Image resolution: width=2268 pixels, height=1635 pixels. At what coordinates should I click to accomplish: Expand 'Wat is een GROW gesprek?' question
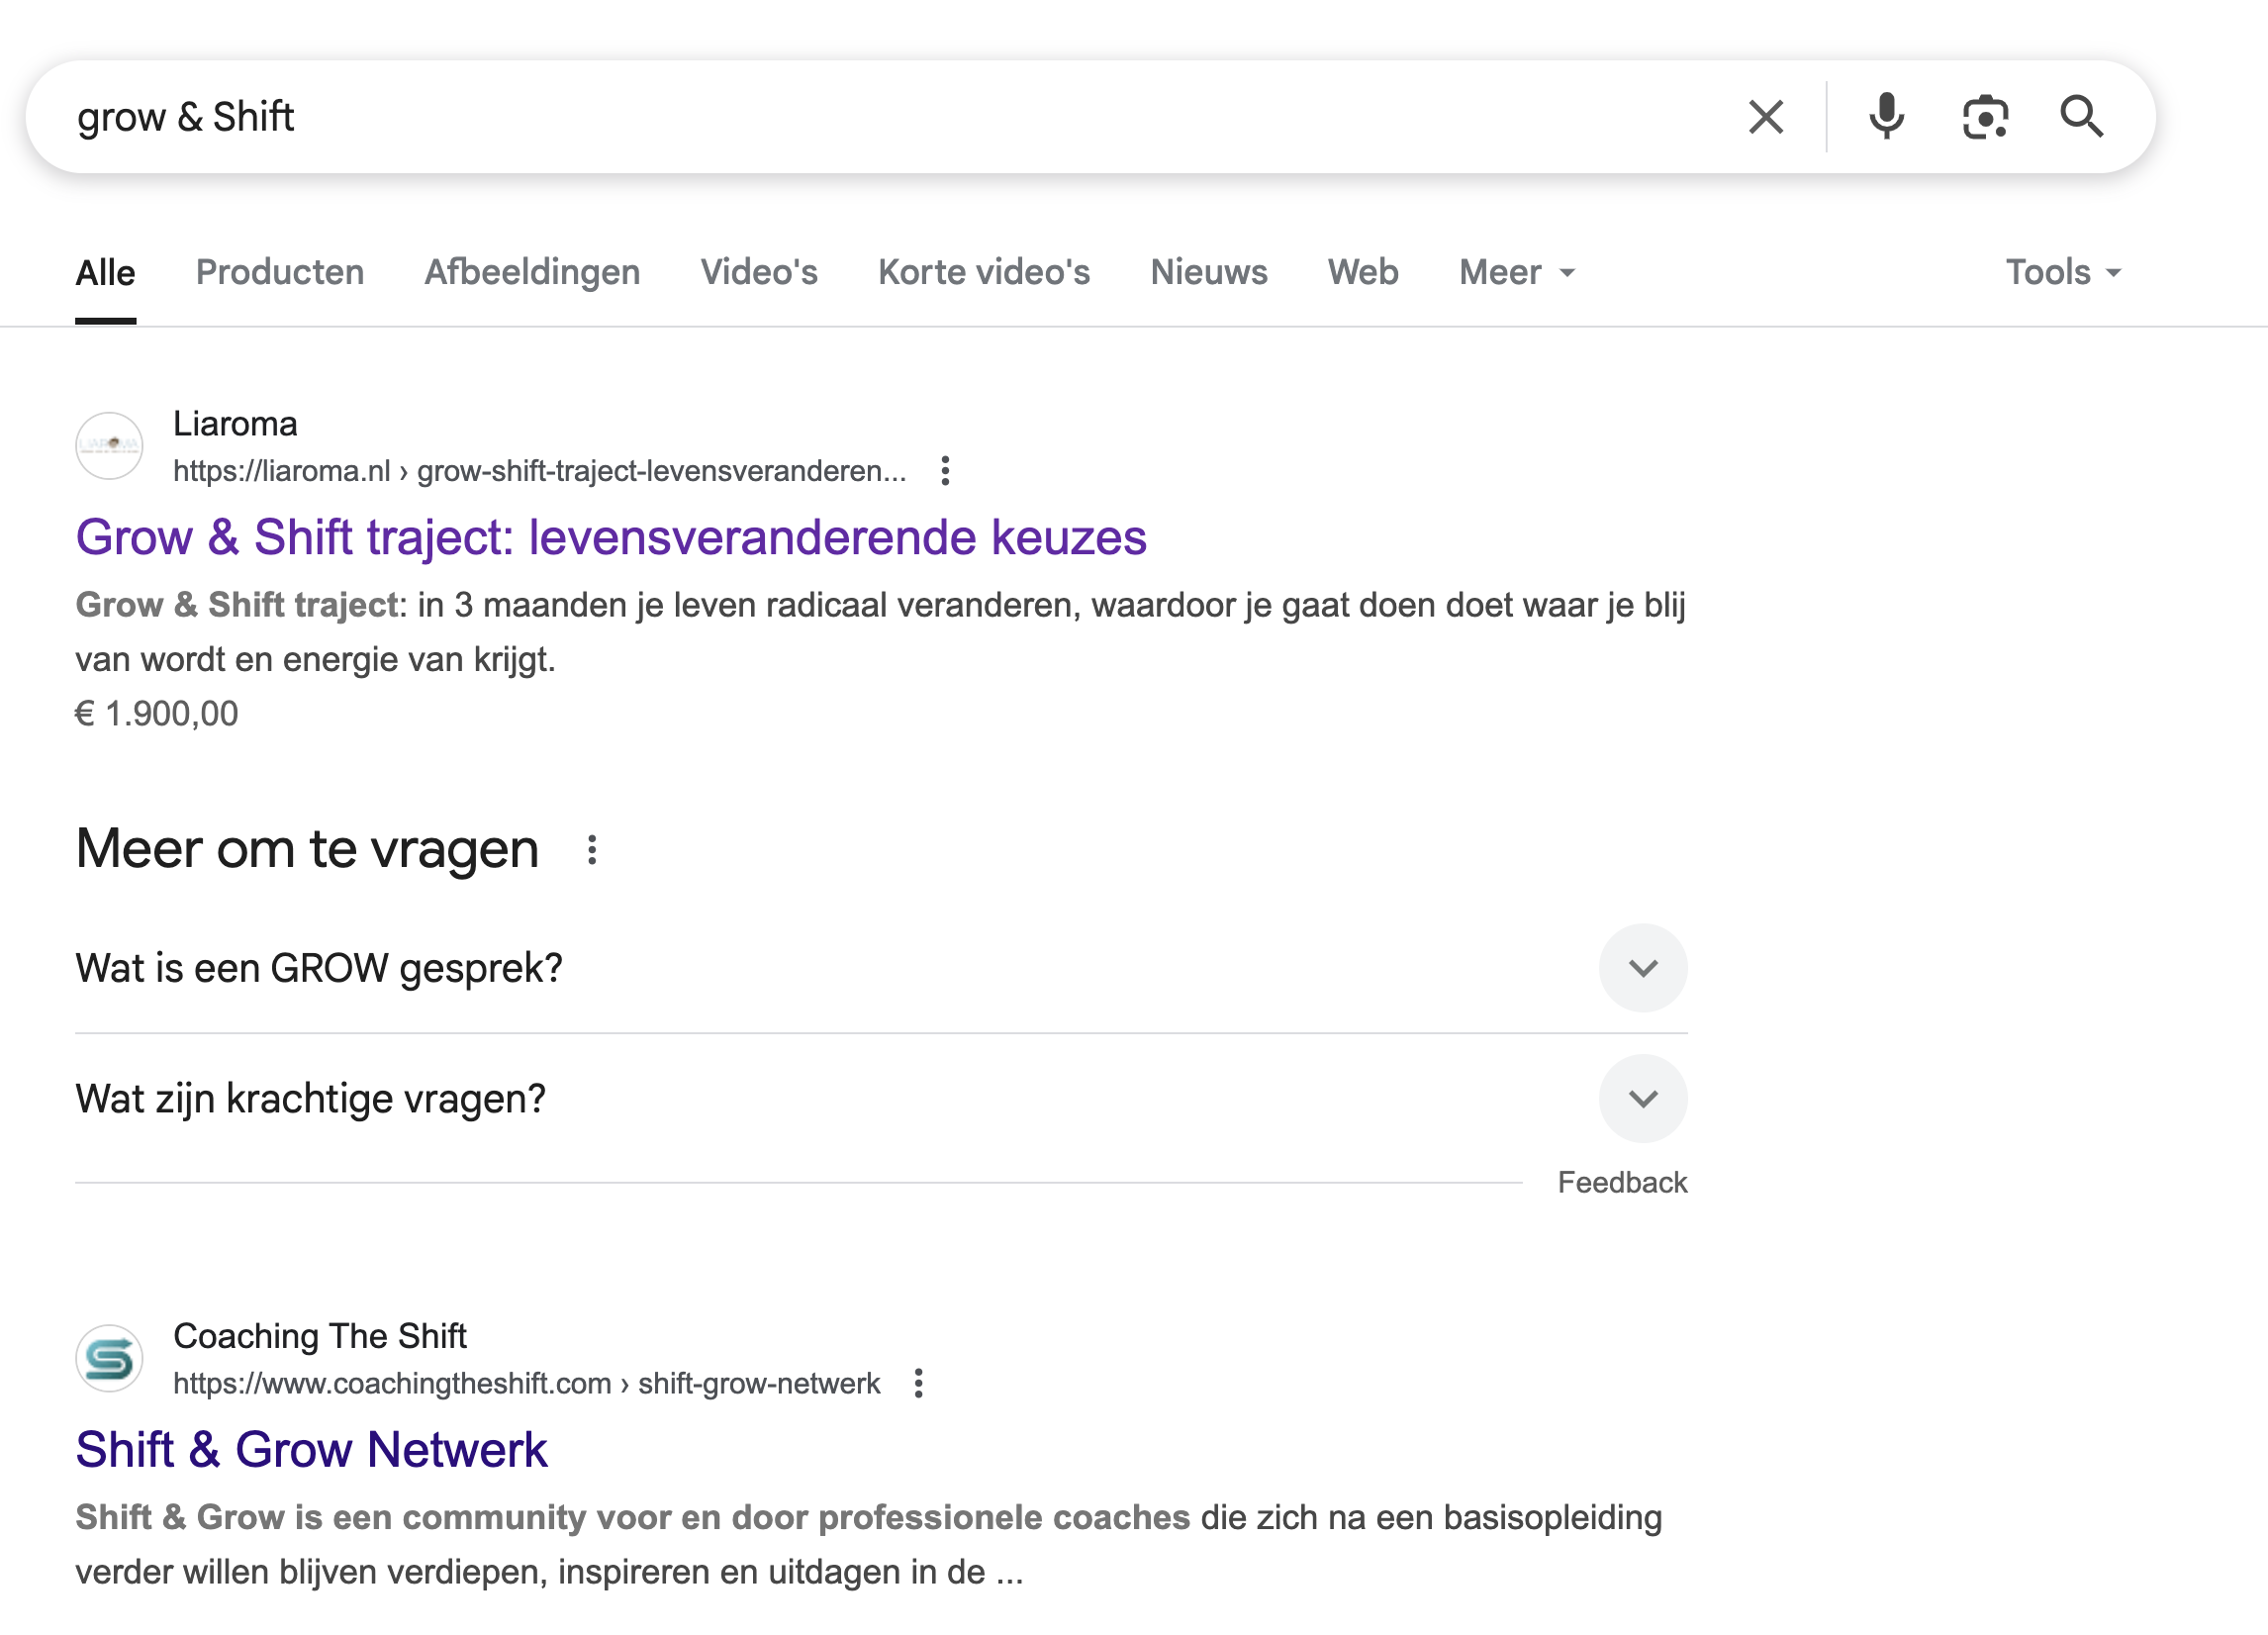point(1642,968)
